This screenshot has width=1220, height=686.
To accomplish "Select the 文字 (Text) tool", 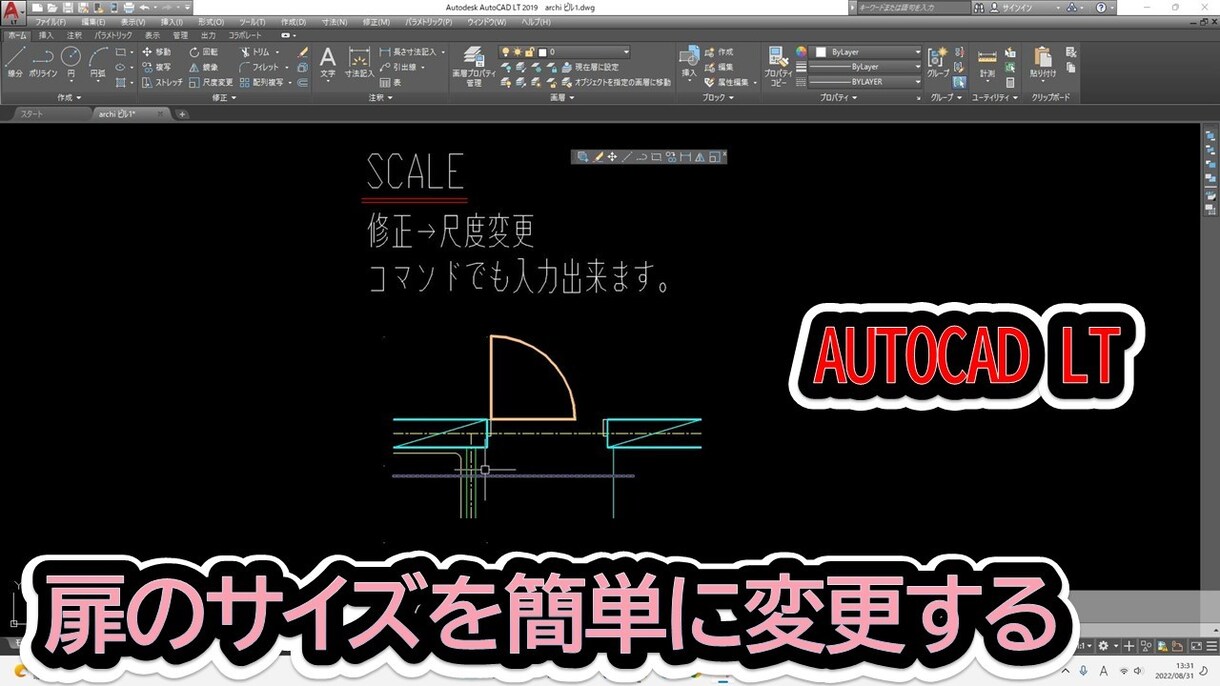I will point(327,62).
